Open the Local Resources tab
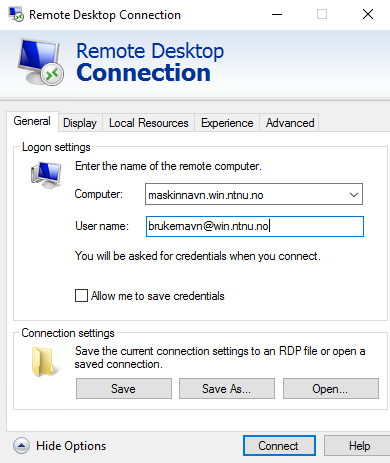The width and height of the screenshot is (390, 463). pyautogui.click(x=149, y=123)
